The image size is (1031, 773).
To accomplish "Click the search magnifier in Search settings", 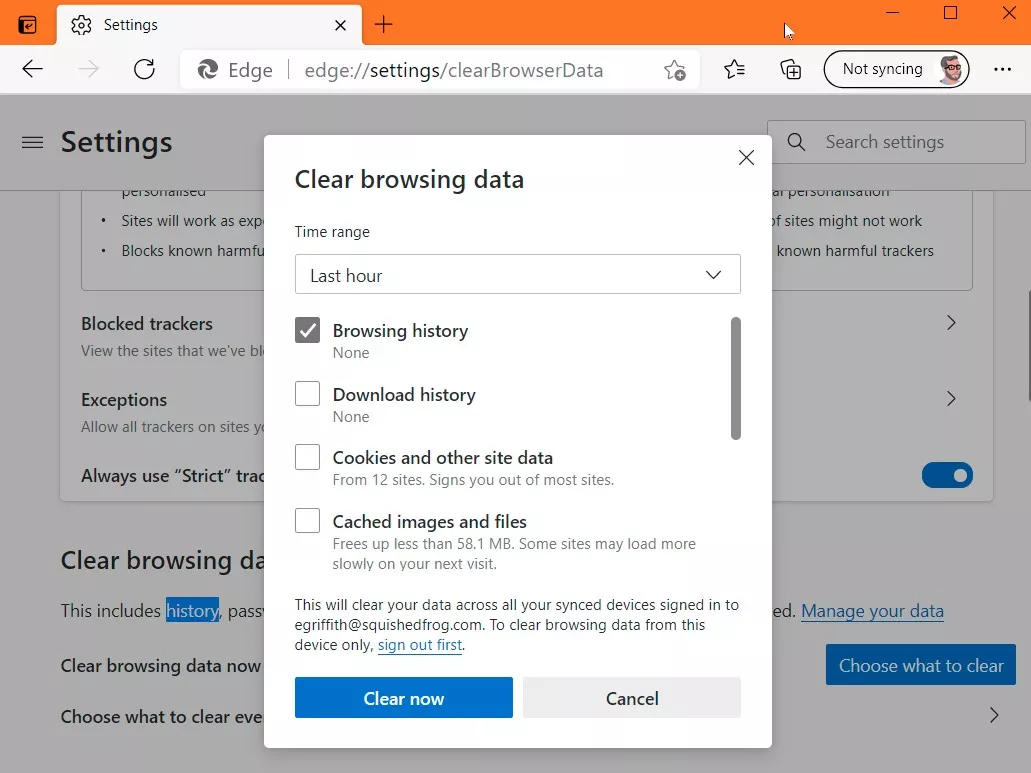I will click(795, 142).
